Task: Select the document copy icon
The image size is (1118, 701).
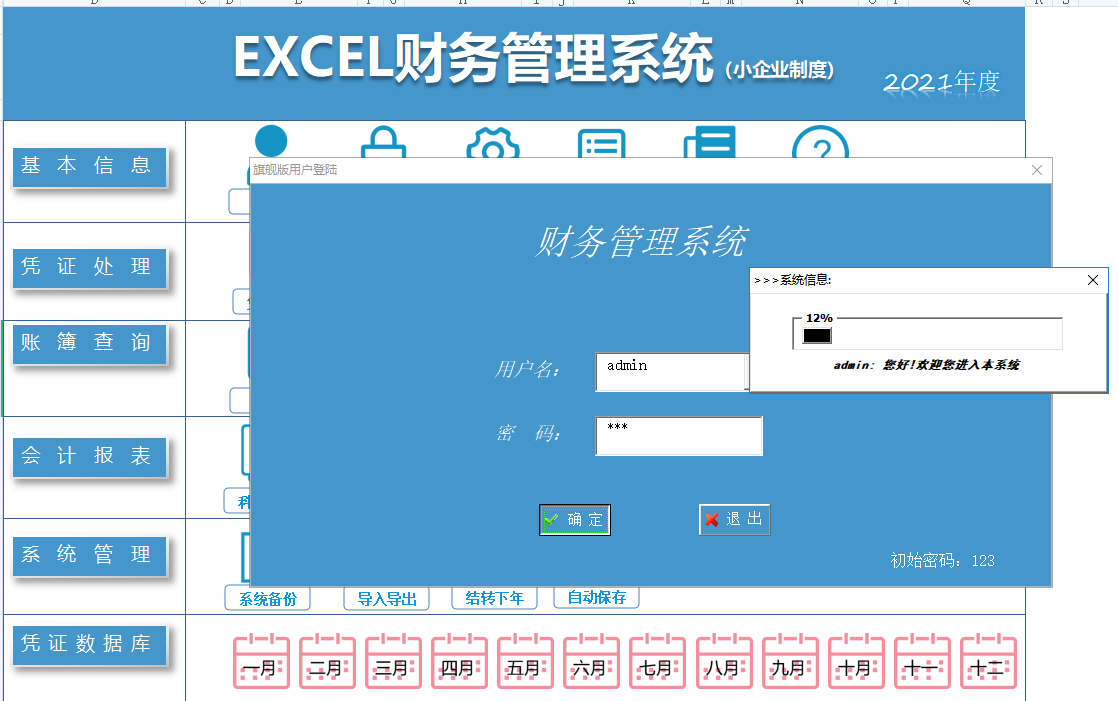Action: (709, 143)
